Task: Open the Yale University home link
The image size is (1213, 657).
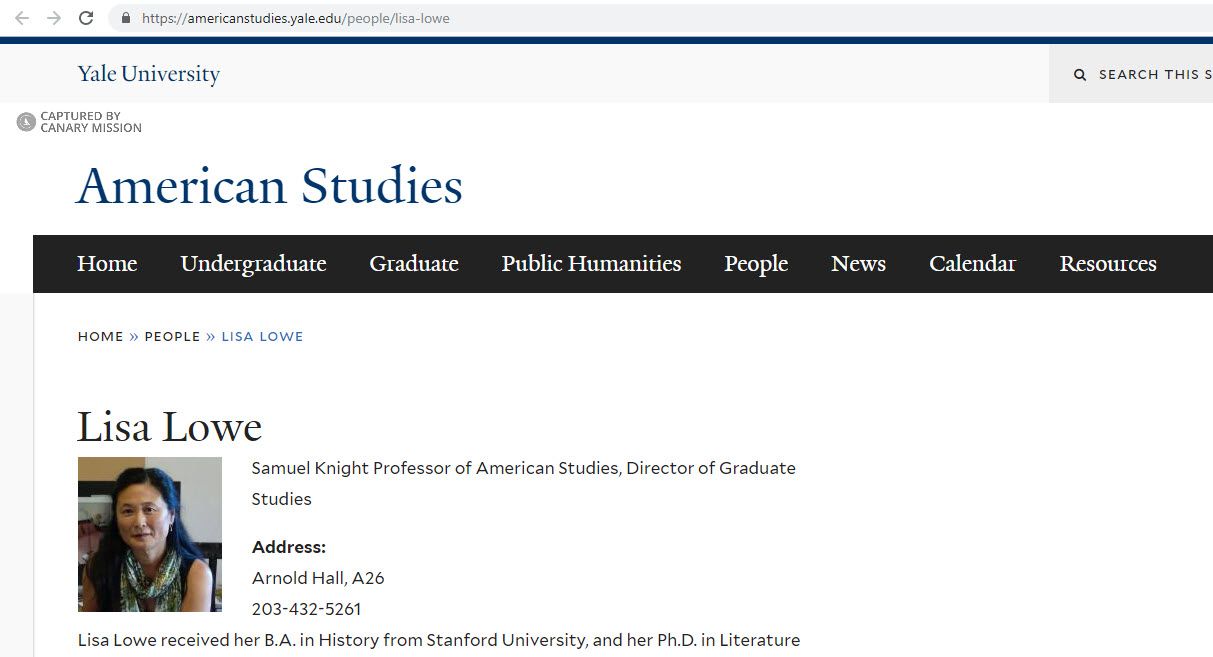Action: 149,74
